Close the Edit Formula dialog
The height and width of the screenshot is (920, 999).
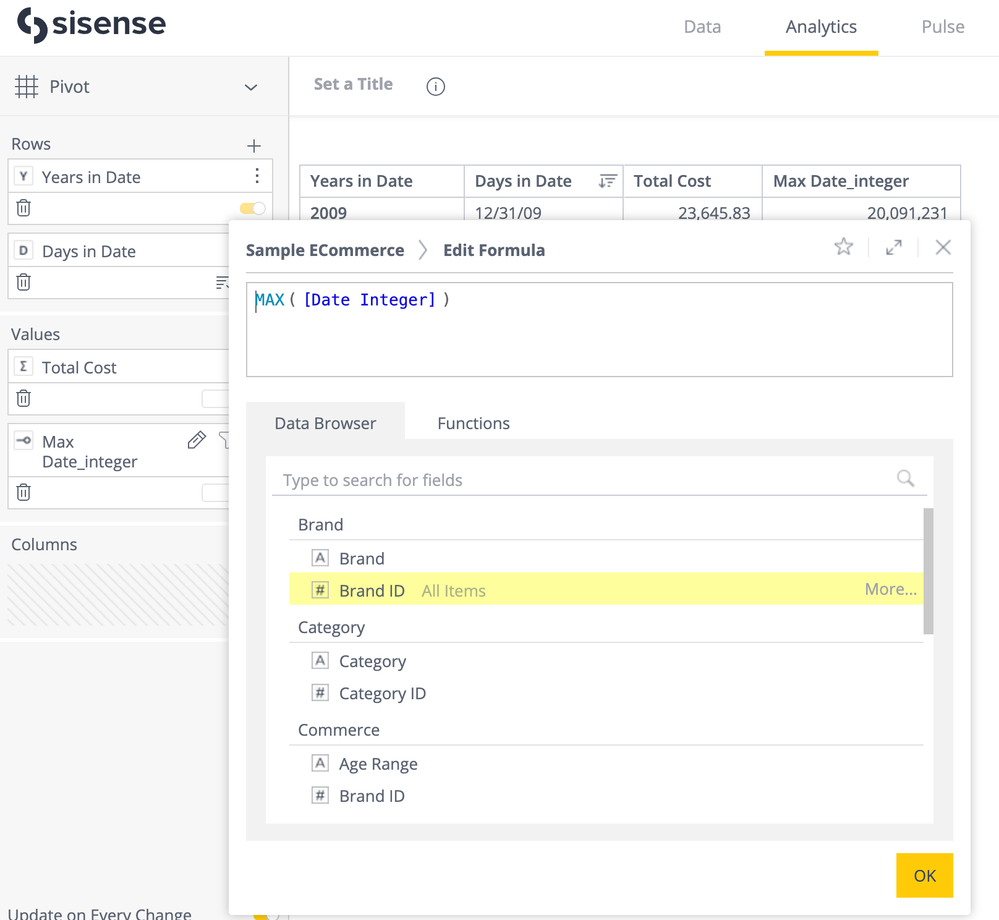point(943,247)
